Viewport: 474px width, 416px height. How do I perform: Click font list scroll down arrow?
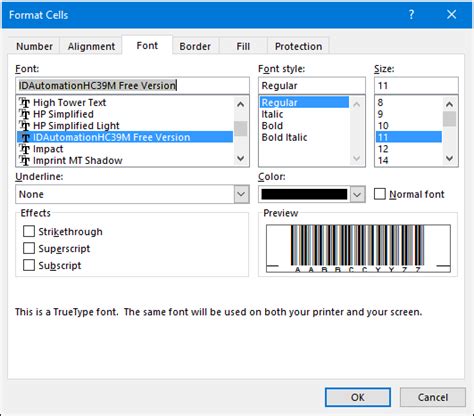[x=241, y=159]
